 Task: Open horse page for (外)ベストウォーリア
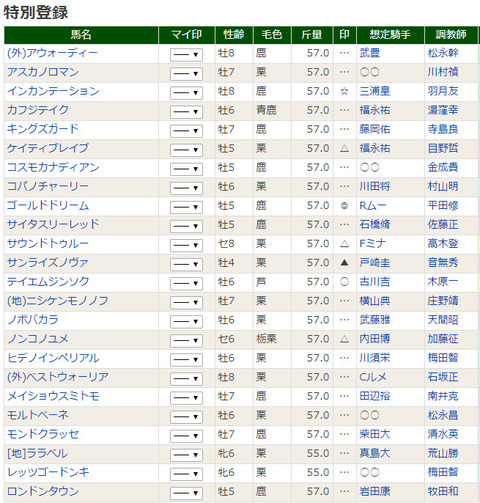58,377
